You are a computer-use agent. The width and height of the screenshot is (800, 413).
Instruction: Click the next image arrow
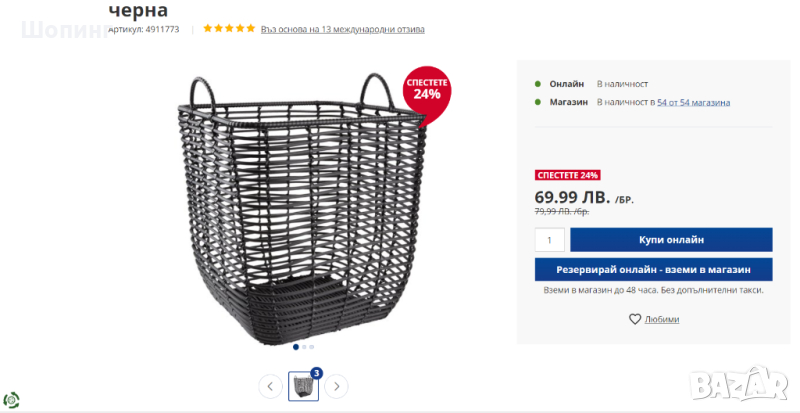click(337, 386)
